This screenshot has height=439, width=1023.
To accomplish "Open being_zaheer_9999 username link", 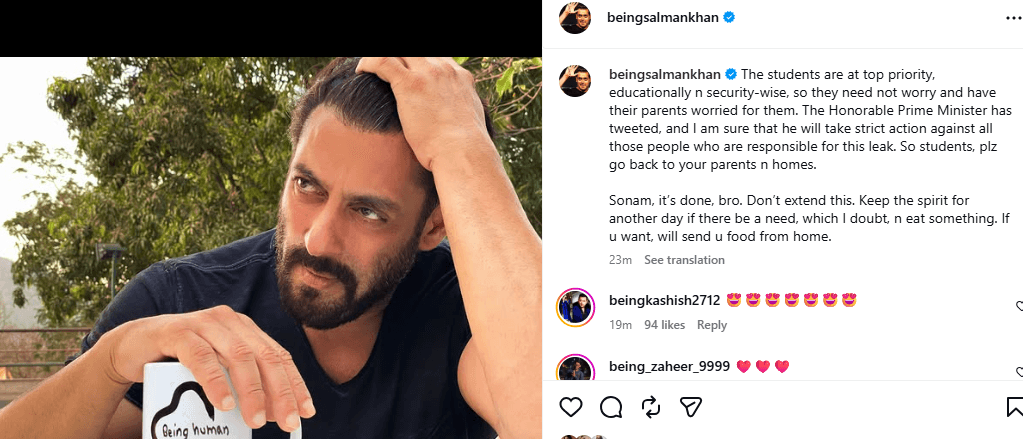I will point(669,367).
